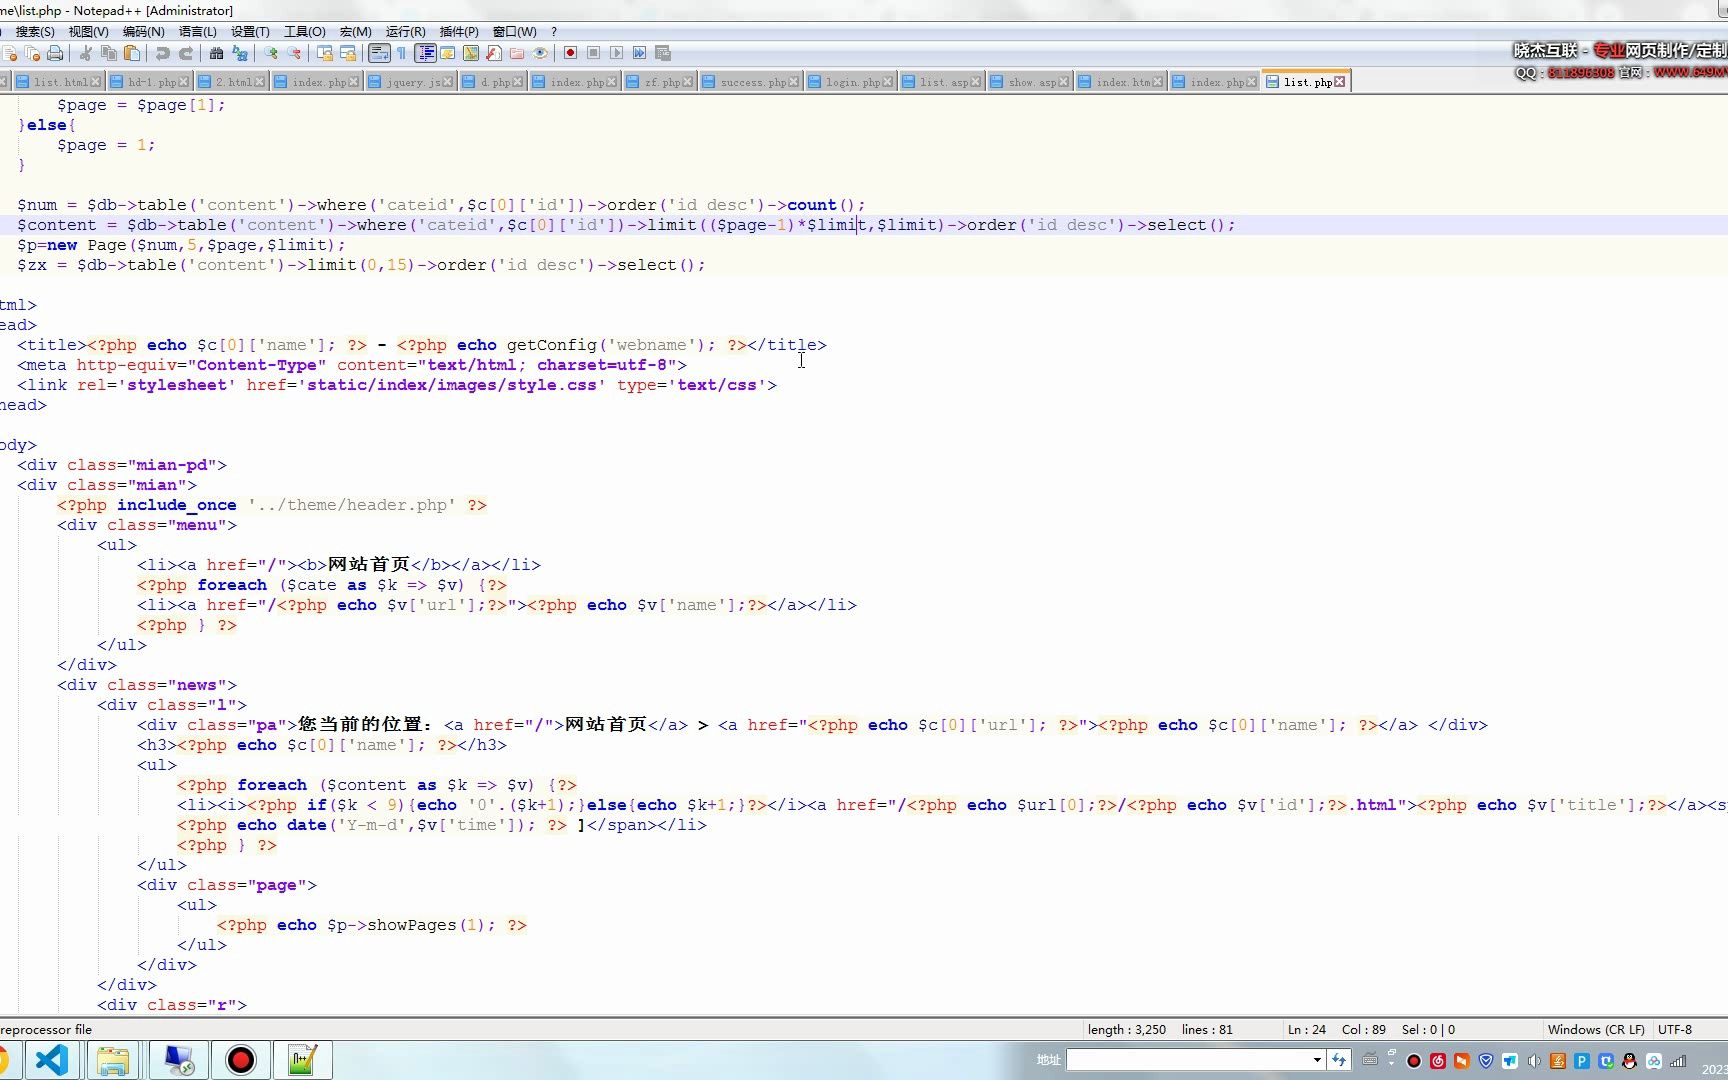Close the login.php tab
Image resolution: width=1728 pixels, height=1080 pixels.
(x=887, y=82)
